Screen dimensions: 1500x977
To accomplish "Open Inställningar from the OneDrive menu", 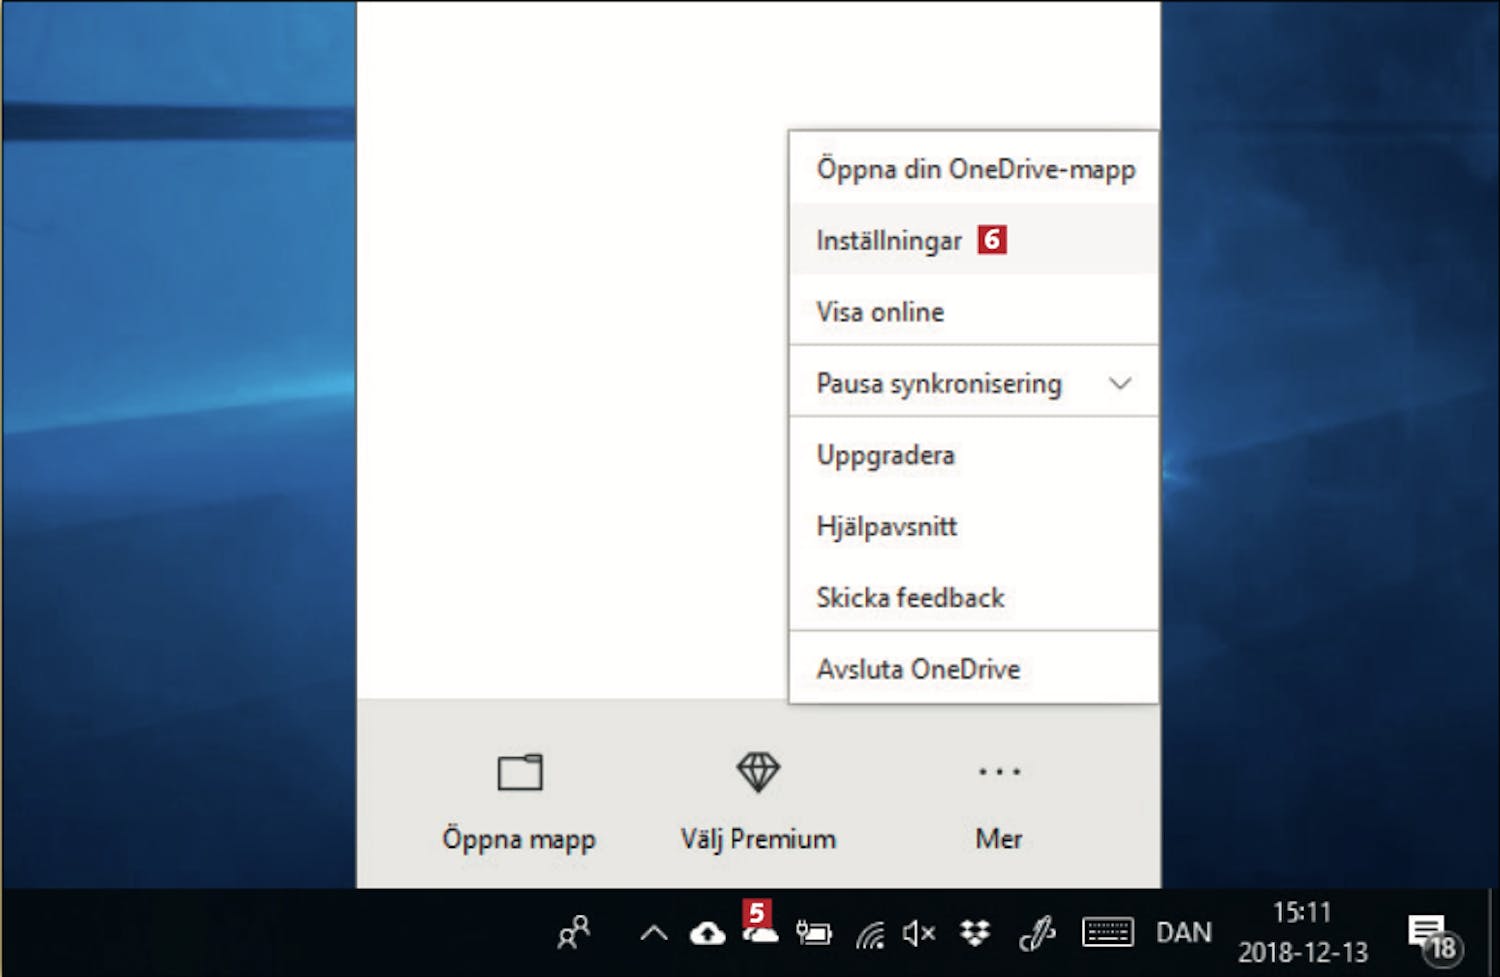I will coord(973,240).
